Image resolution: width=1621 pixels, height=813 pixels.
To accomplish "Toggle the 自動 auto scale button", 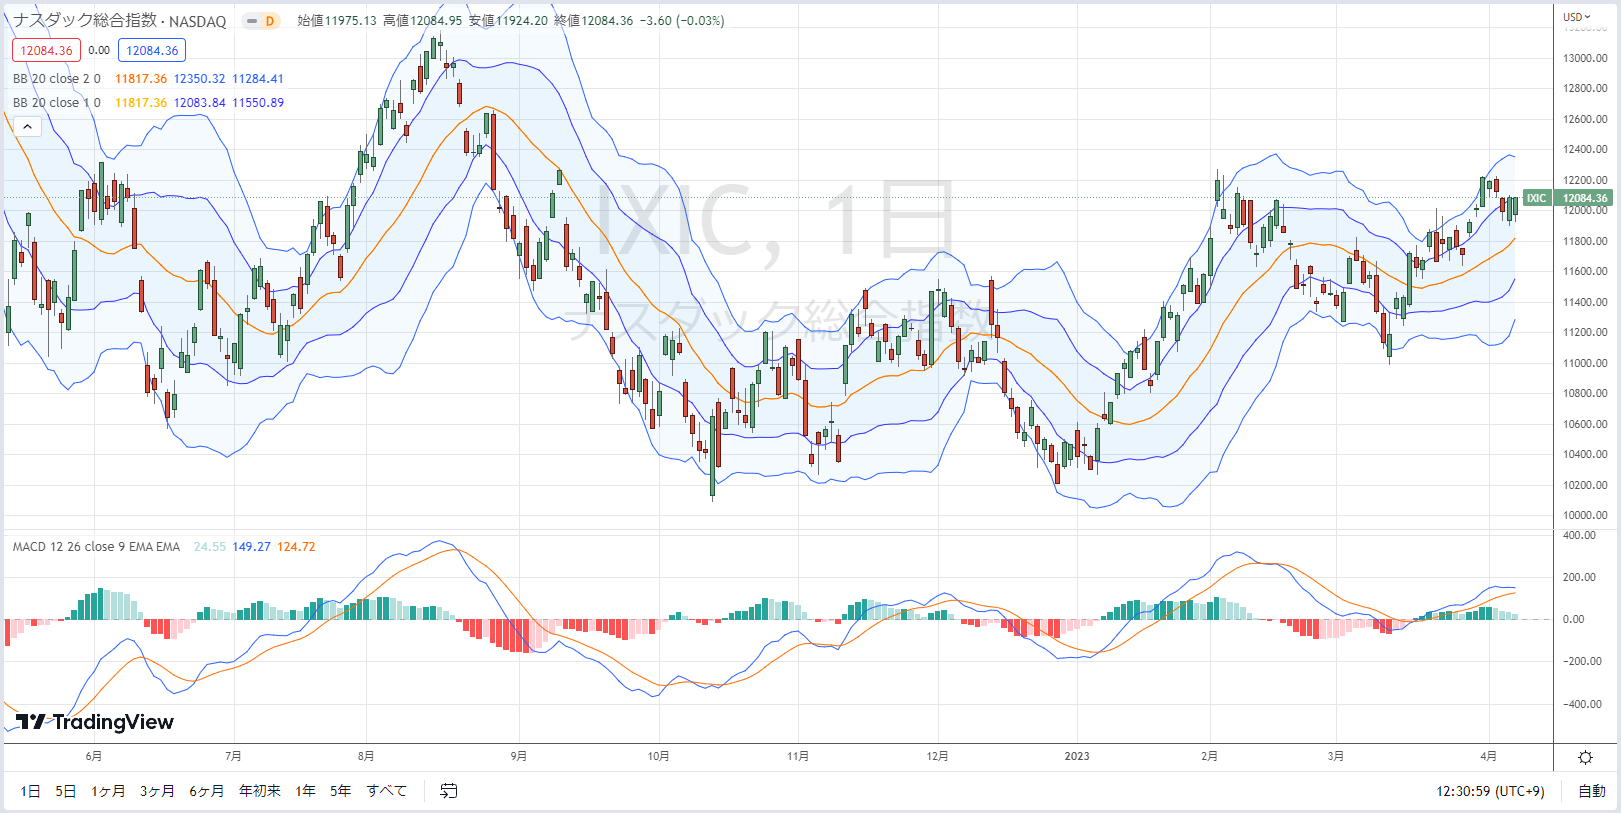I will tap(1592, 791).
